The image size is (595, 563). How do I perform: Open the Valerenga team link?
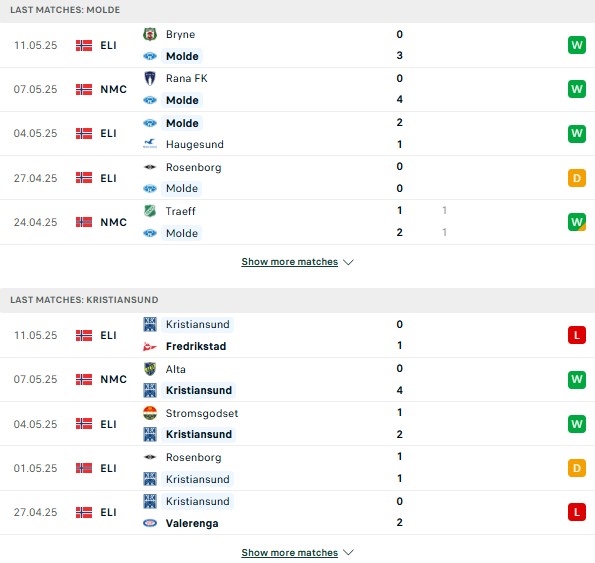pyautogui.click(x=192, y=524)
